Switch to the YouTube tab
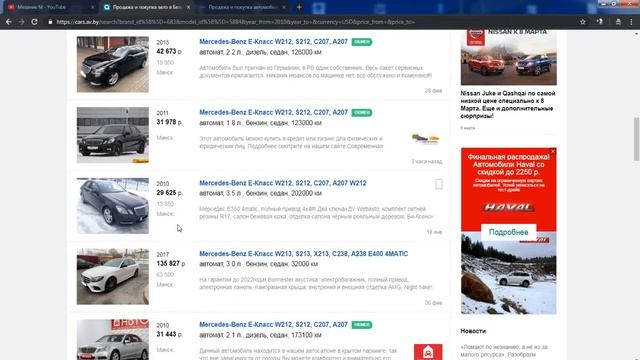The width and height of the screenshot is (640, 360). pyautogui.click(x=48, y=7)
